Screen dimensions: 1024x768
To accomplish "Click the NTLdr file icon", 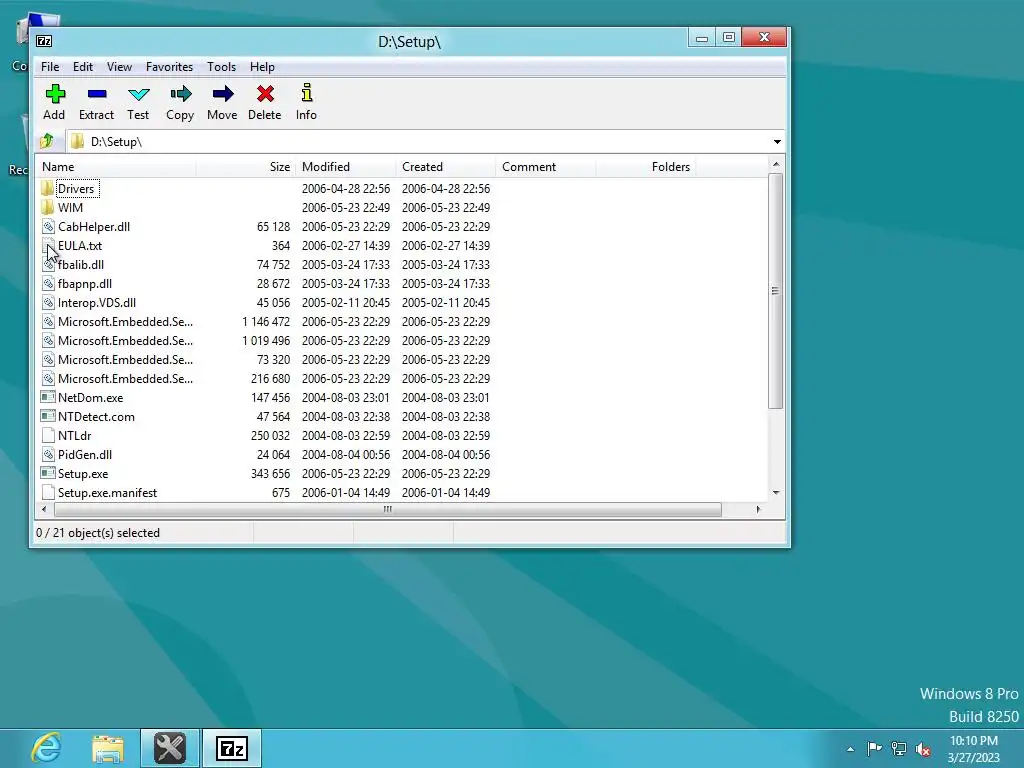I will tap(48, 435).
